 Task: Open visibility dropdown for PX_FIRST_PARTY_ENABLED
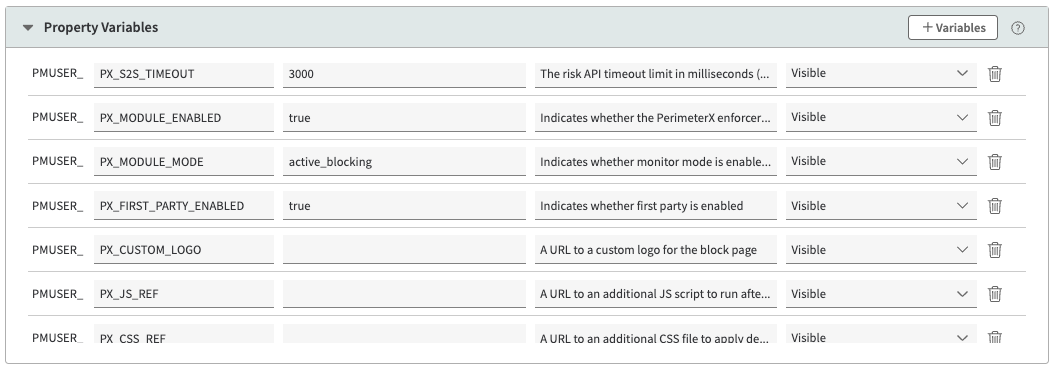coord(881,206)
